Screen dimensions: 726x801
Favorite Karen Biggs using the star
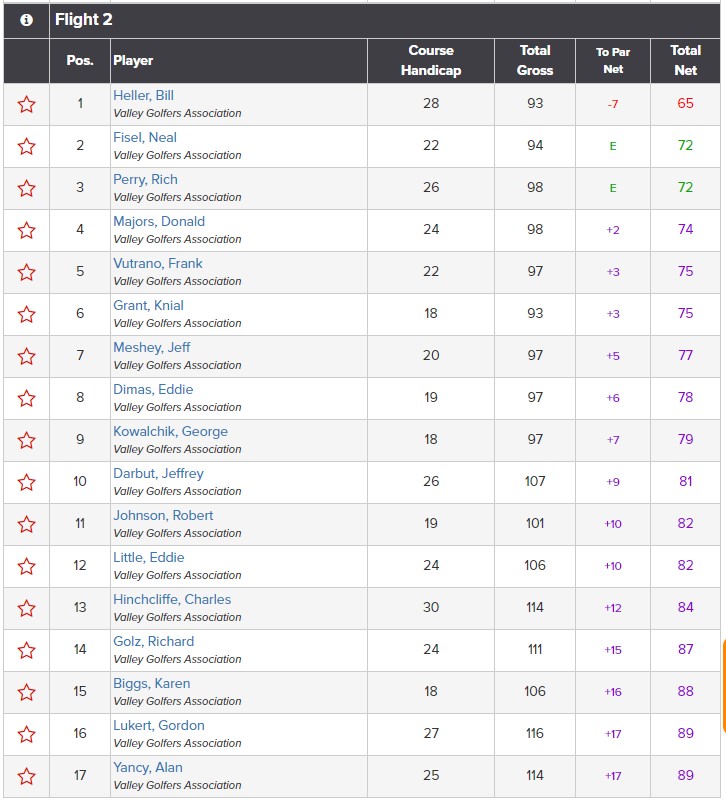[27, 692]
